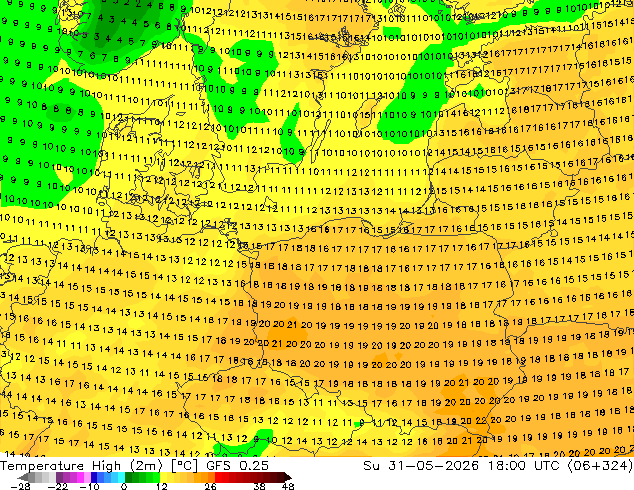Click the '22' temperature value on the map

point(481,421)
